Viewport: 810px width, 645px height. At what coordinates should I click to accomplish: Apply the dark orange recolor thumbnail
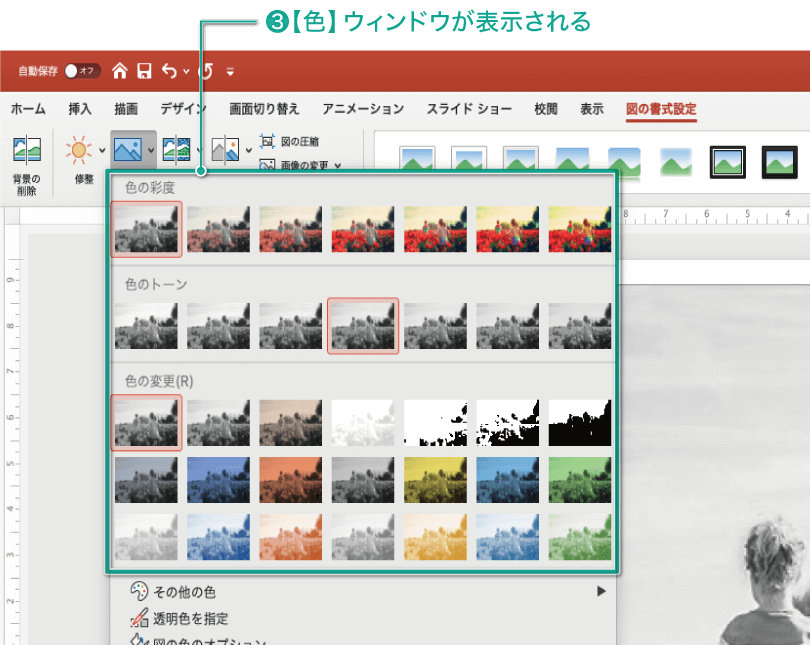291,480
